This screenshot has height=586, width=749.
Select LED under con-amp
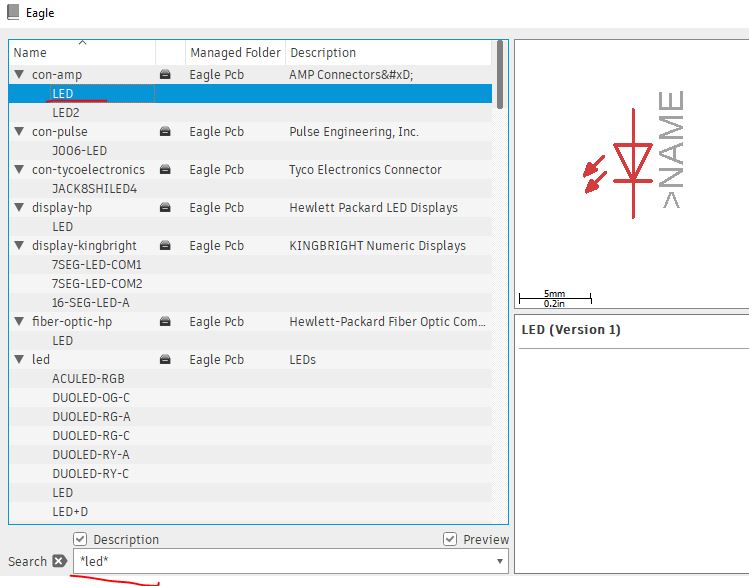tap(63, 94)
